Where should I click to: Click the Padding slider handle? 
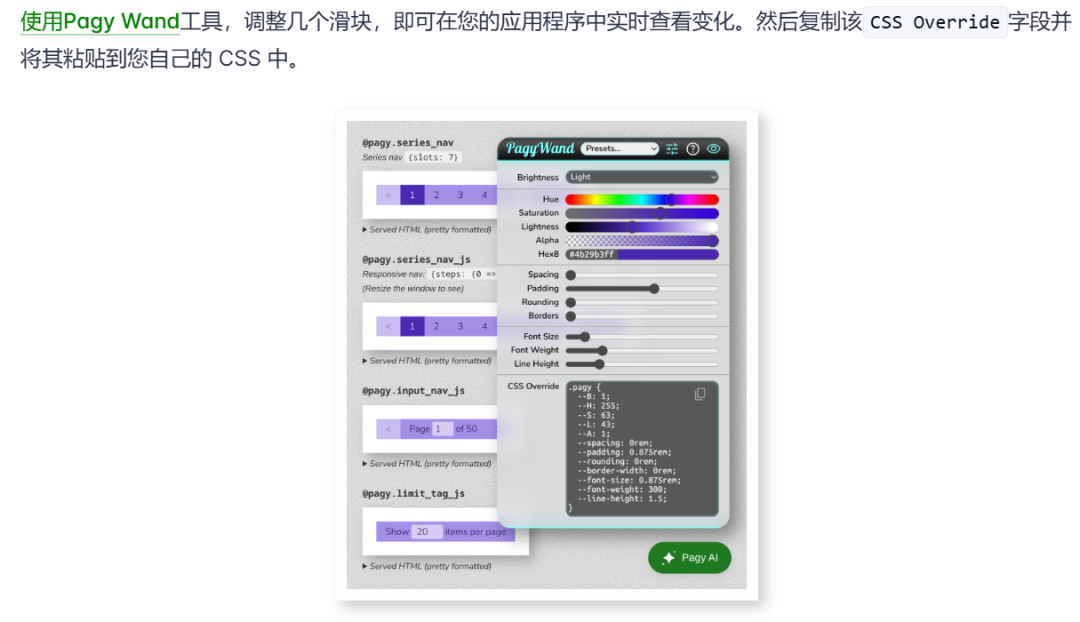point(654,289)
